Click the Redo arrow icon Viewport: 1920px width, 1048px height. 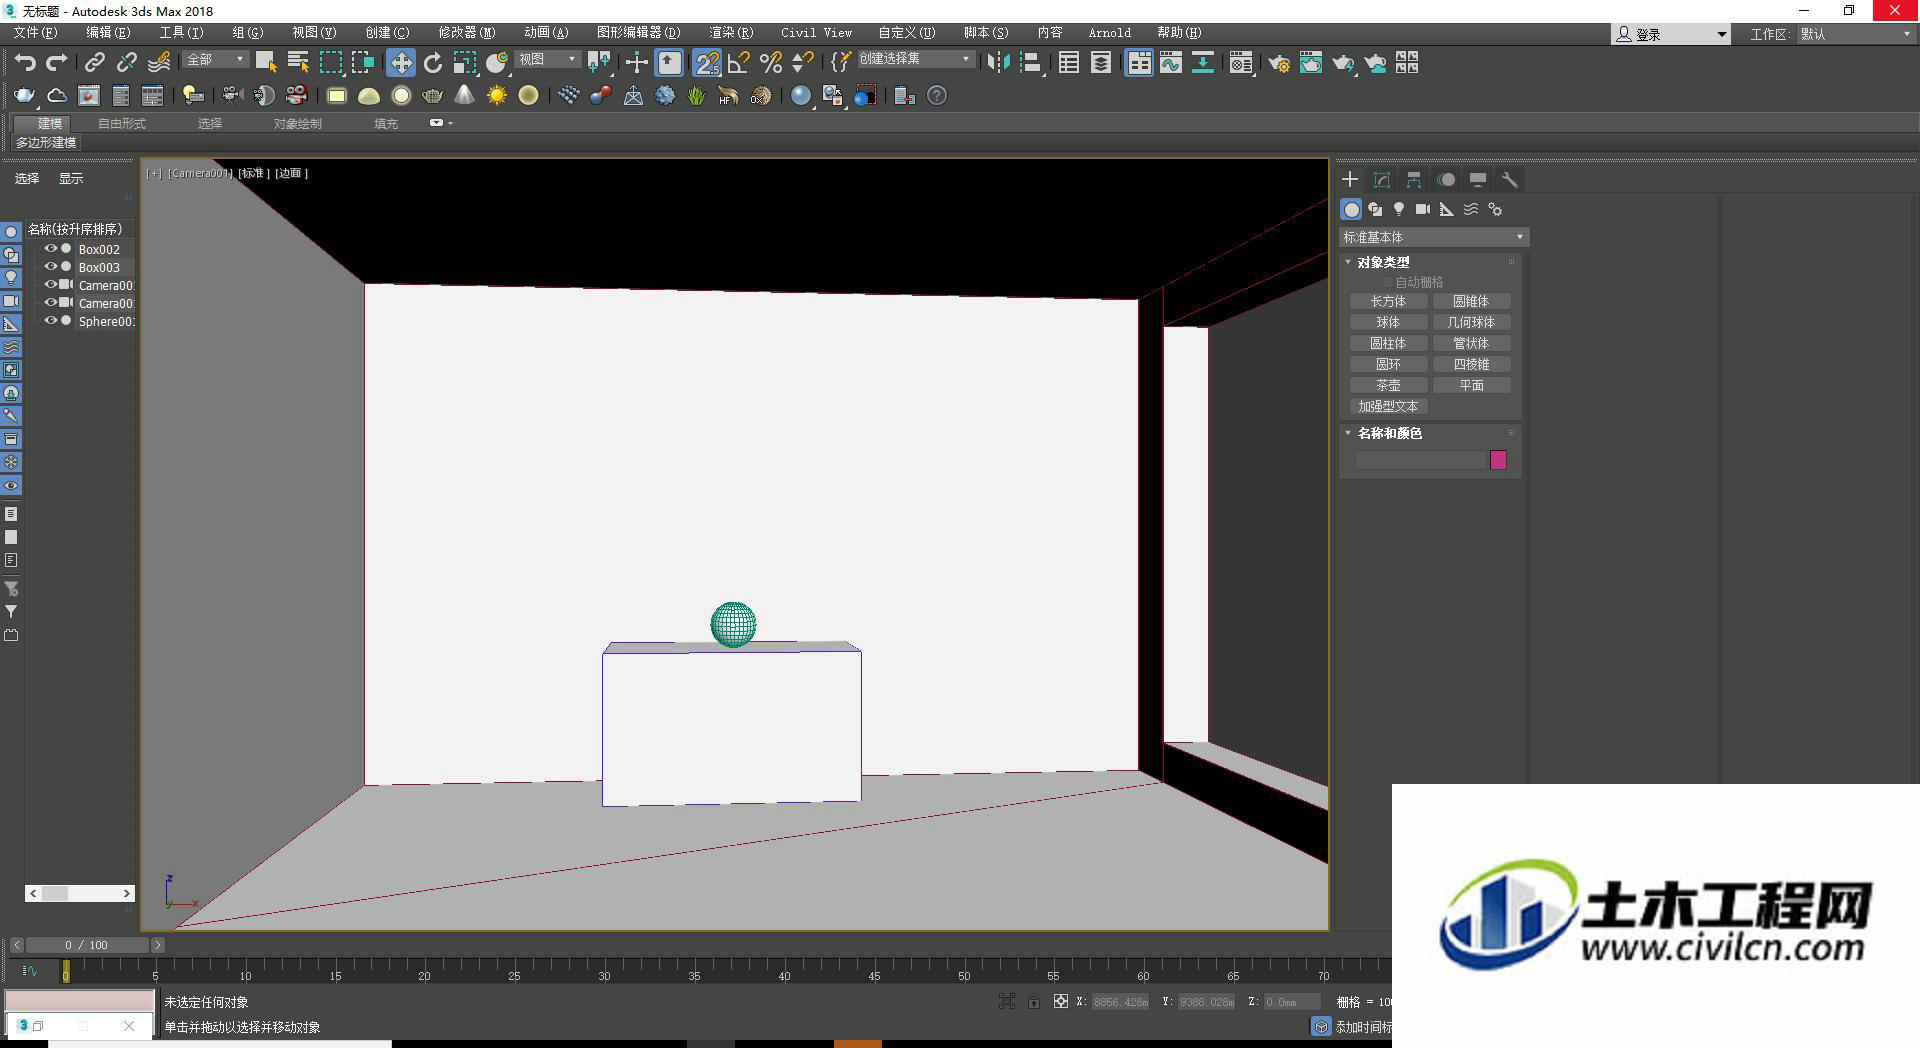[x=57, y=63]
